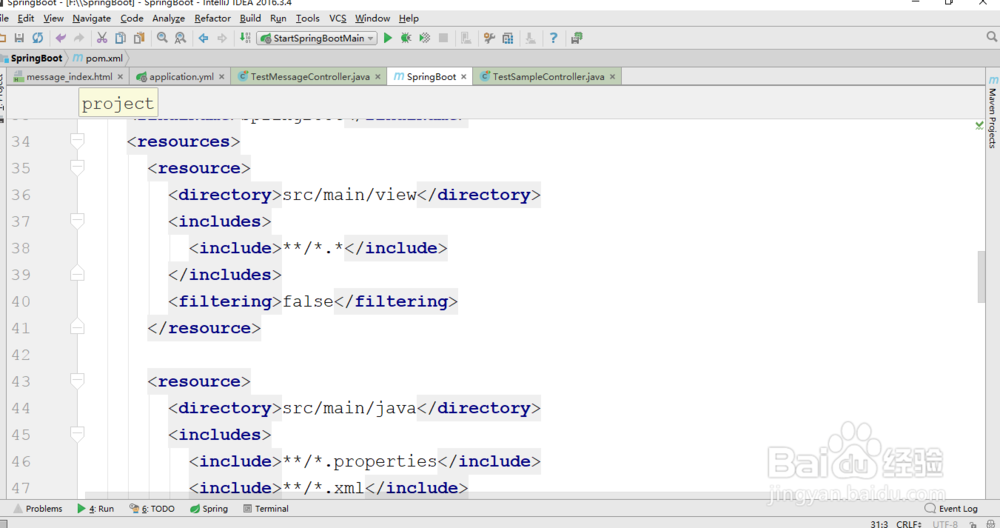
Task: Click the Make Project build icon
Action: tap(245, 38)
